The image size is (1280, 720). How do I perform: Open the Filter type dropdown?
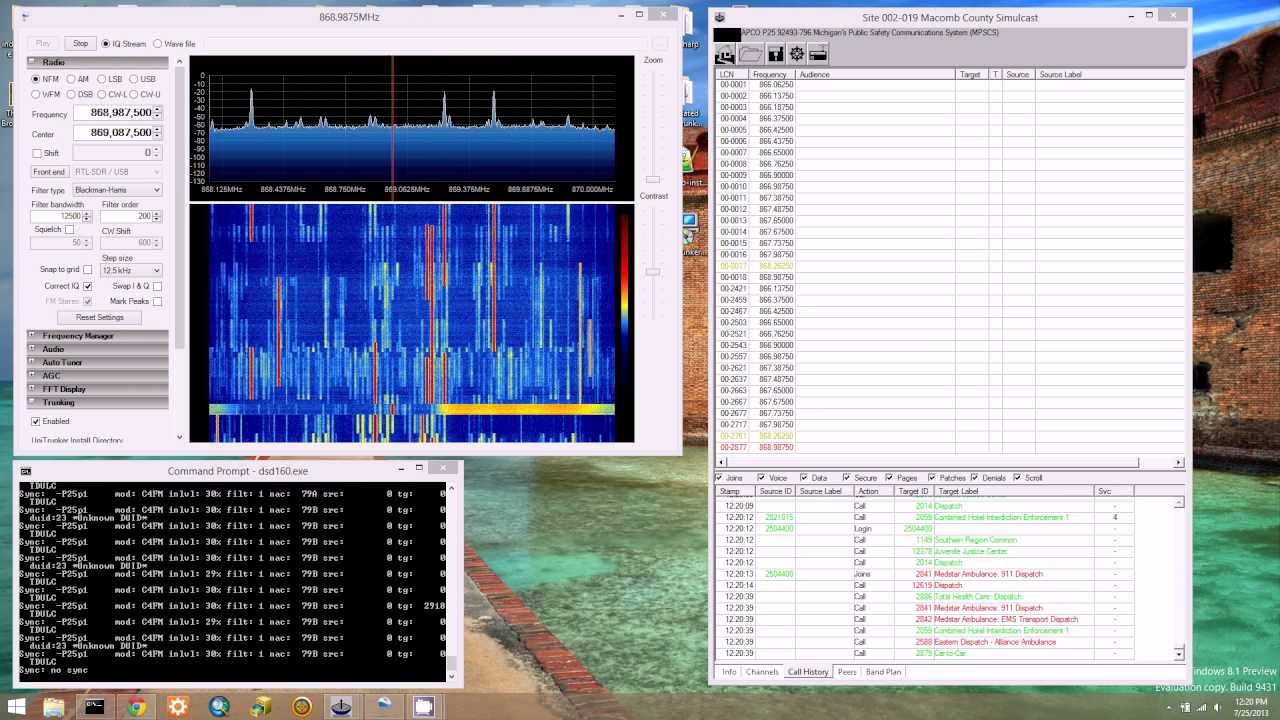115,190
